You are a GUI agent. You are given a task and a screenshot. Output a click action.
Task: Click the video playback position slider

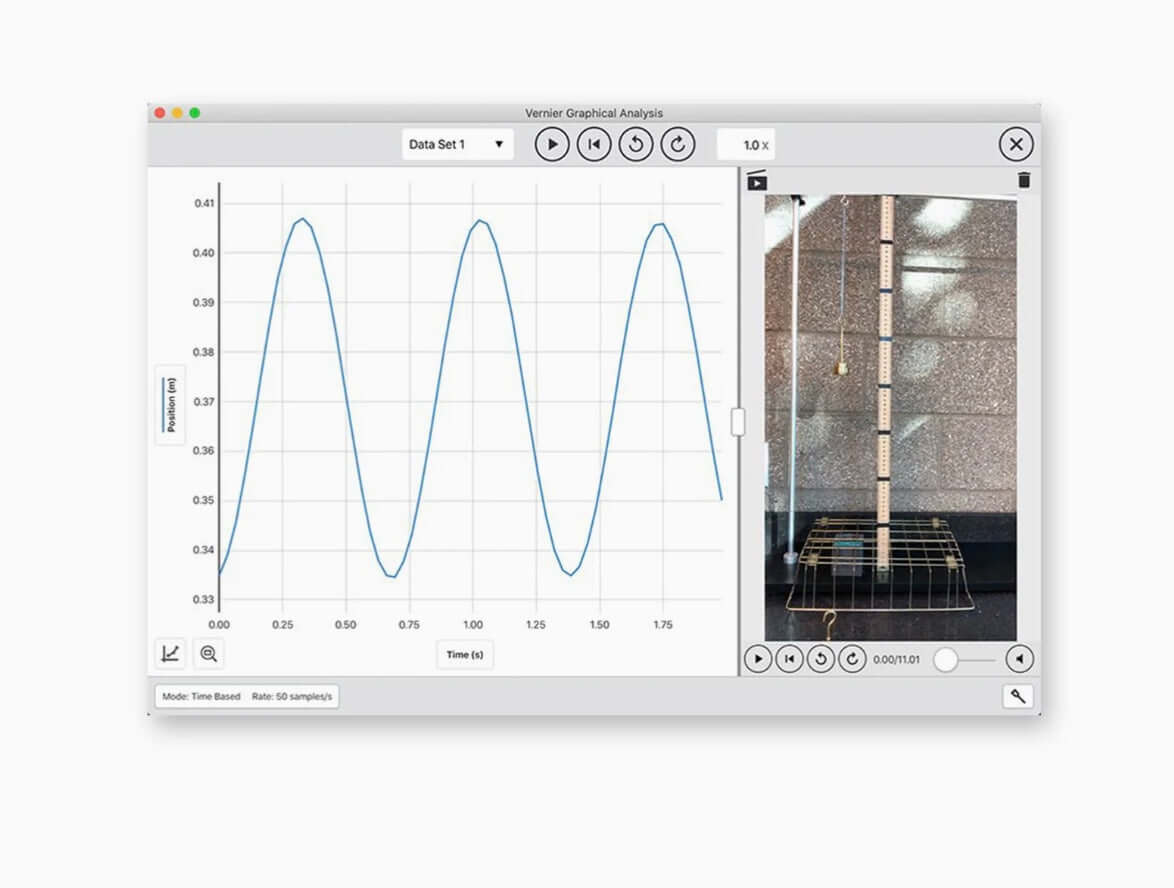click(x=965, y=659)
